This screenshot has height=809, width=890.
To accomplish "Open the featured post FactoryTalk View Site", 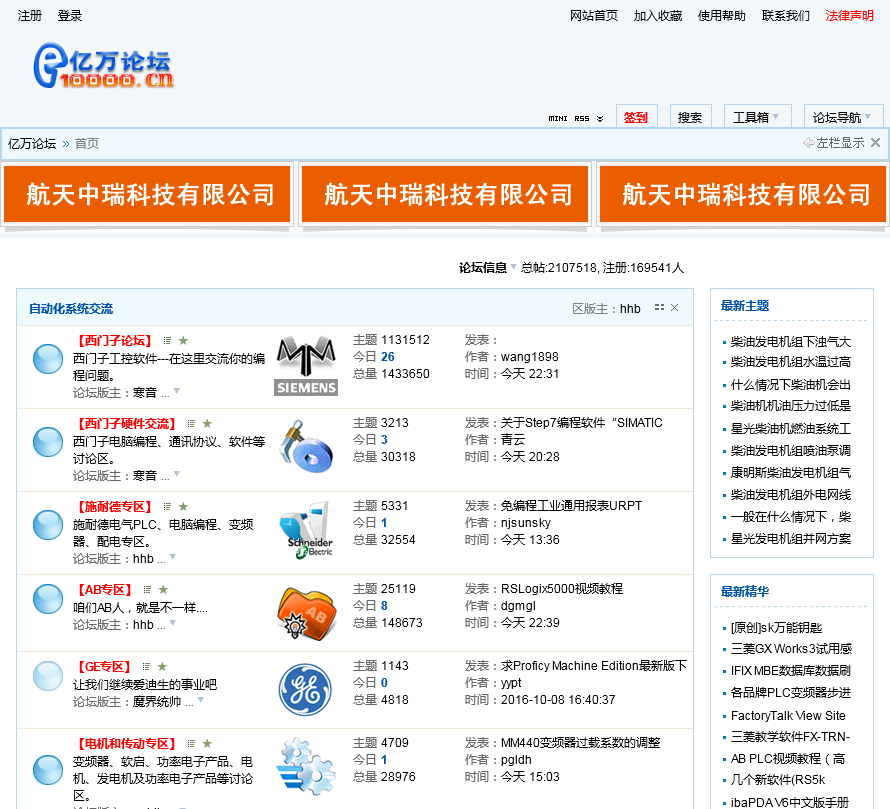I will pyautogui.click(x=788, y=715).
